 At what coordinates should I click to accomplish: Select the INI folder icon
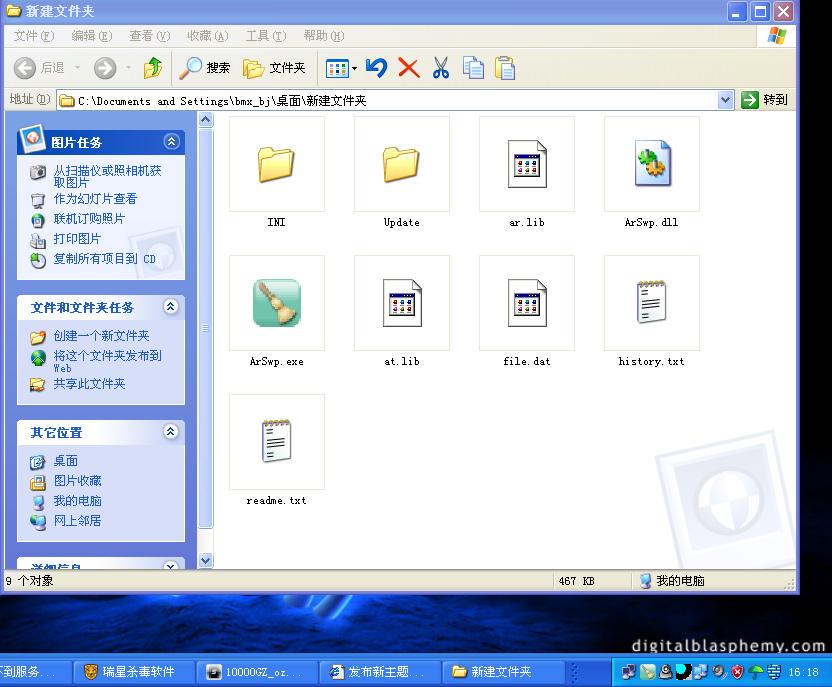tap(276, 164)
